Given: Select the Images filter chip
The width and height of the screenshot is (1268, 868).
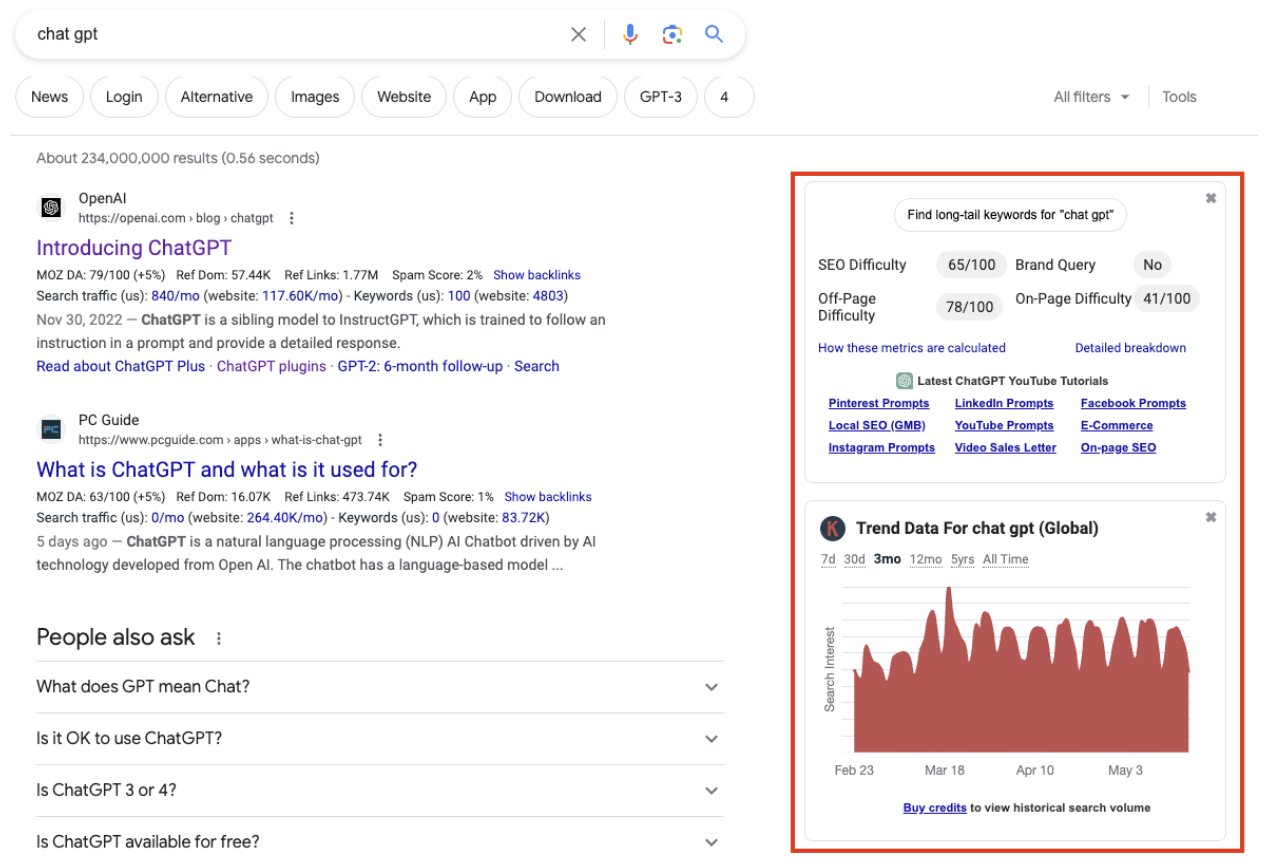Looking at the screenshot, I should pos(315,97).
